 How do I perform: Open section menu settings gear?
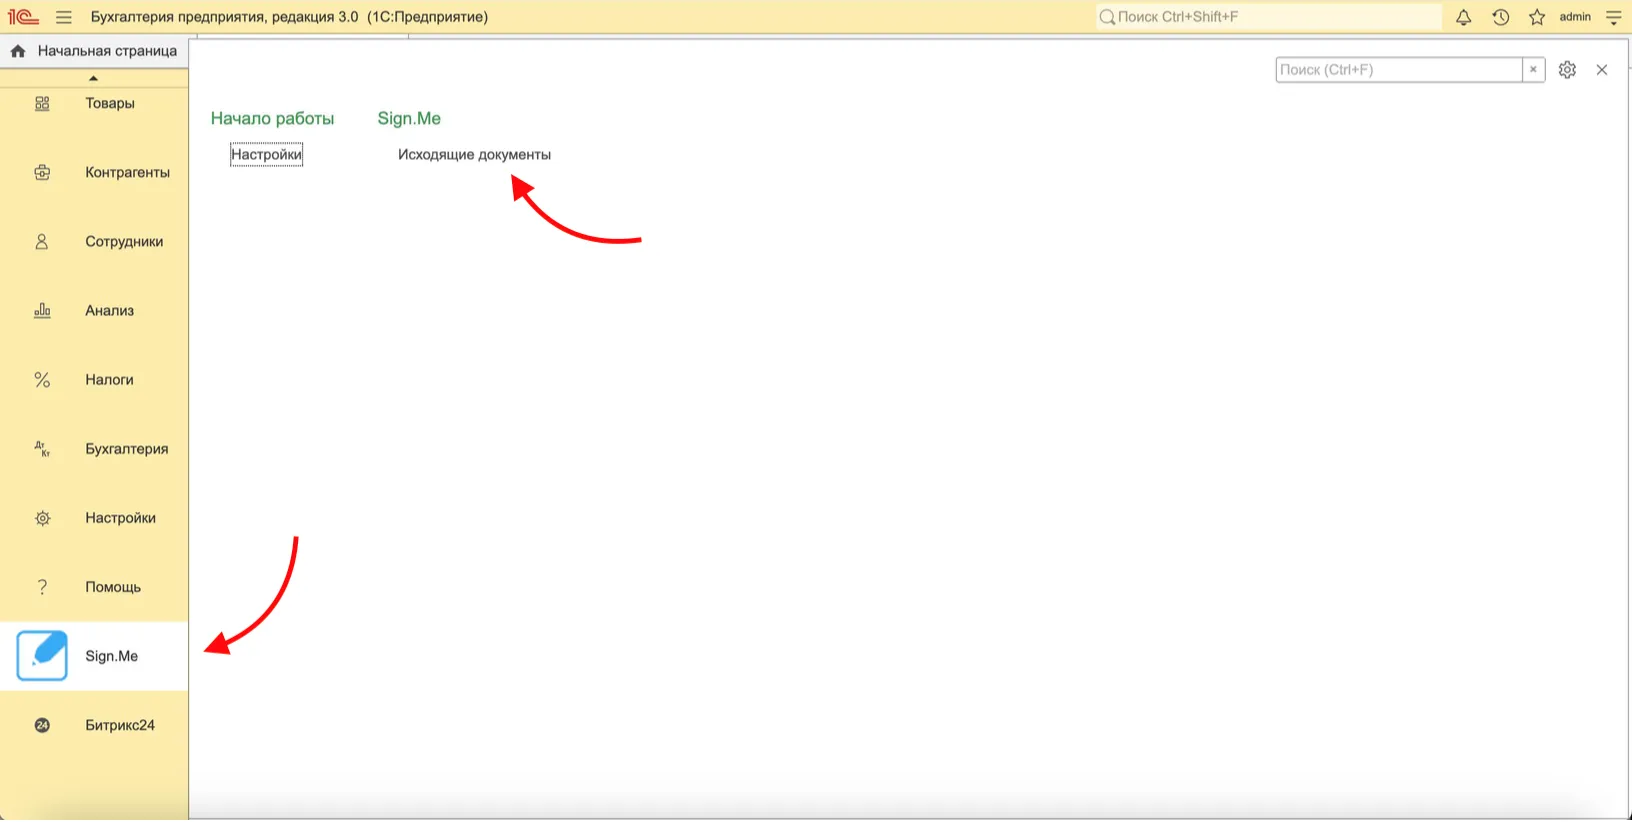(1567, 69)
